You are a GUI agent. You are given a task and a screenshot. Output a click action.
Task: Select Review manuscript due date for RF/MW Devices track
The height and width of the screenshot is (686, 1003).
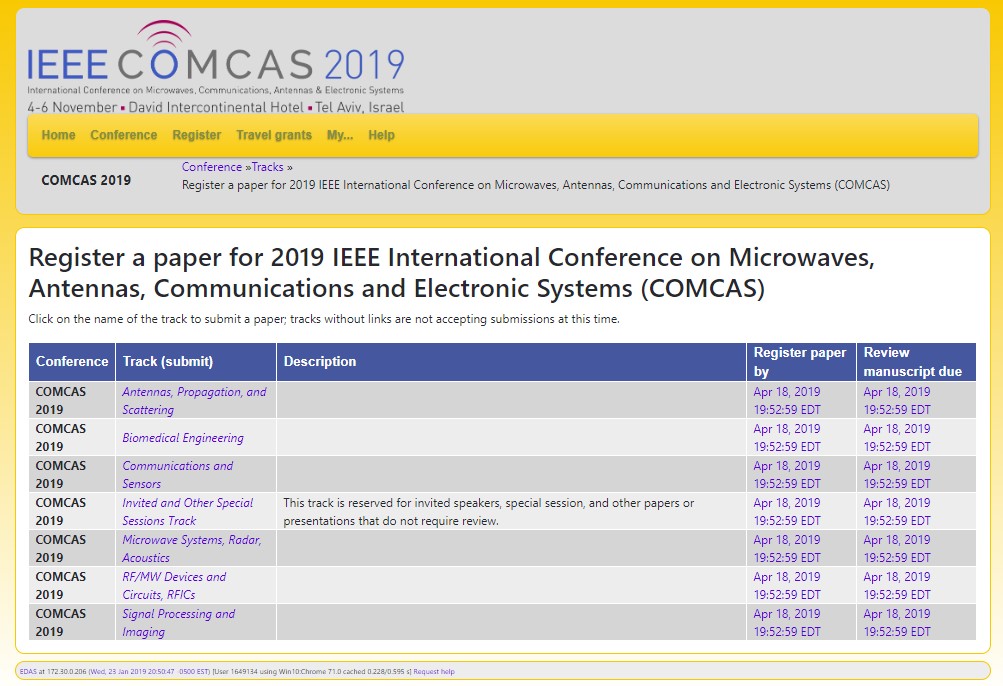coord(897,586)
